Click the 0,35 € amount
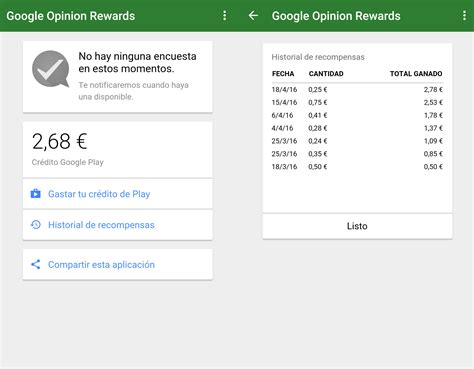 [x=318, y=154]
